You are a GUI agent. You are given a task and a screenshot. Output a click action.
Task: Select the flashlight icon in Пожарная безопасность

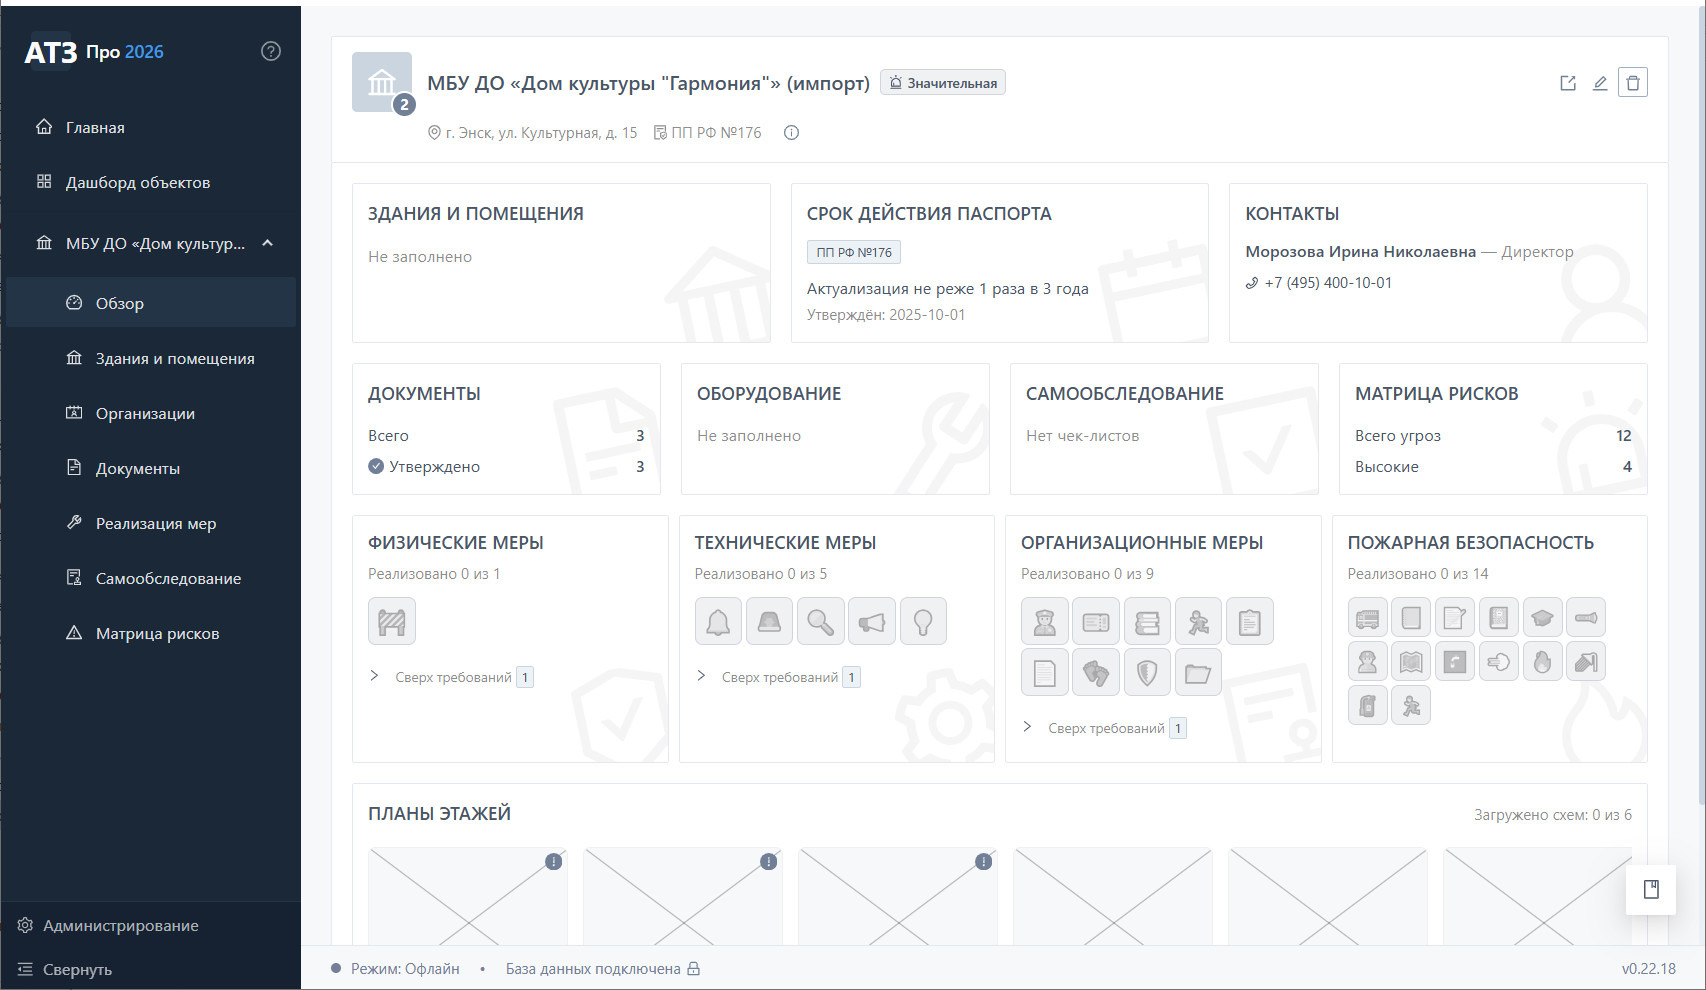[x=1586, y=618]
